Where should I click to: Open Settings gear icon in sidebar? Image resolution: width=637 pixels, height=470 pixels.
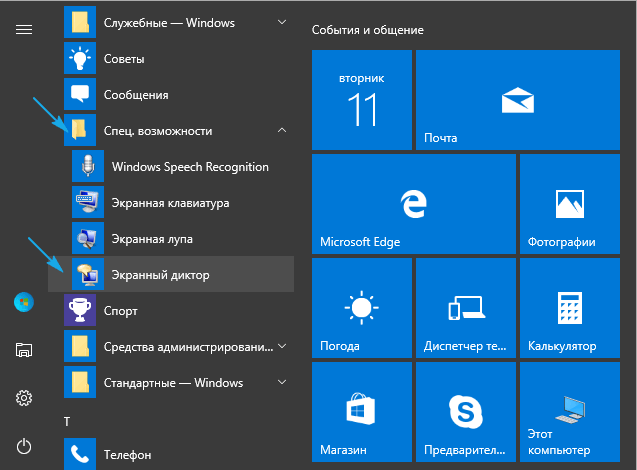coord(24,398)
